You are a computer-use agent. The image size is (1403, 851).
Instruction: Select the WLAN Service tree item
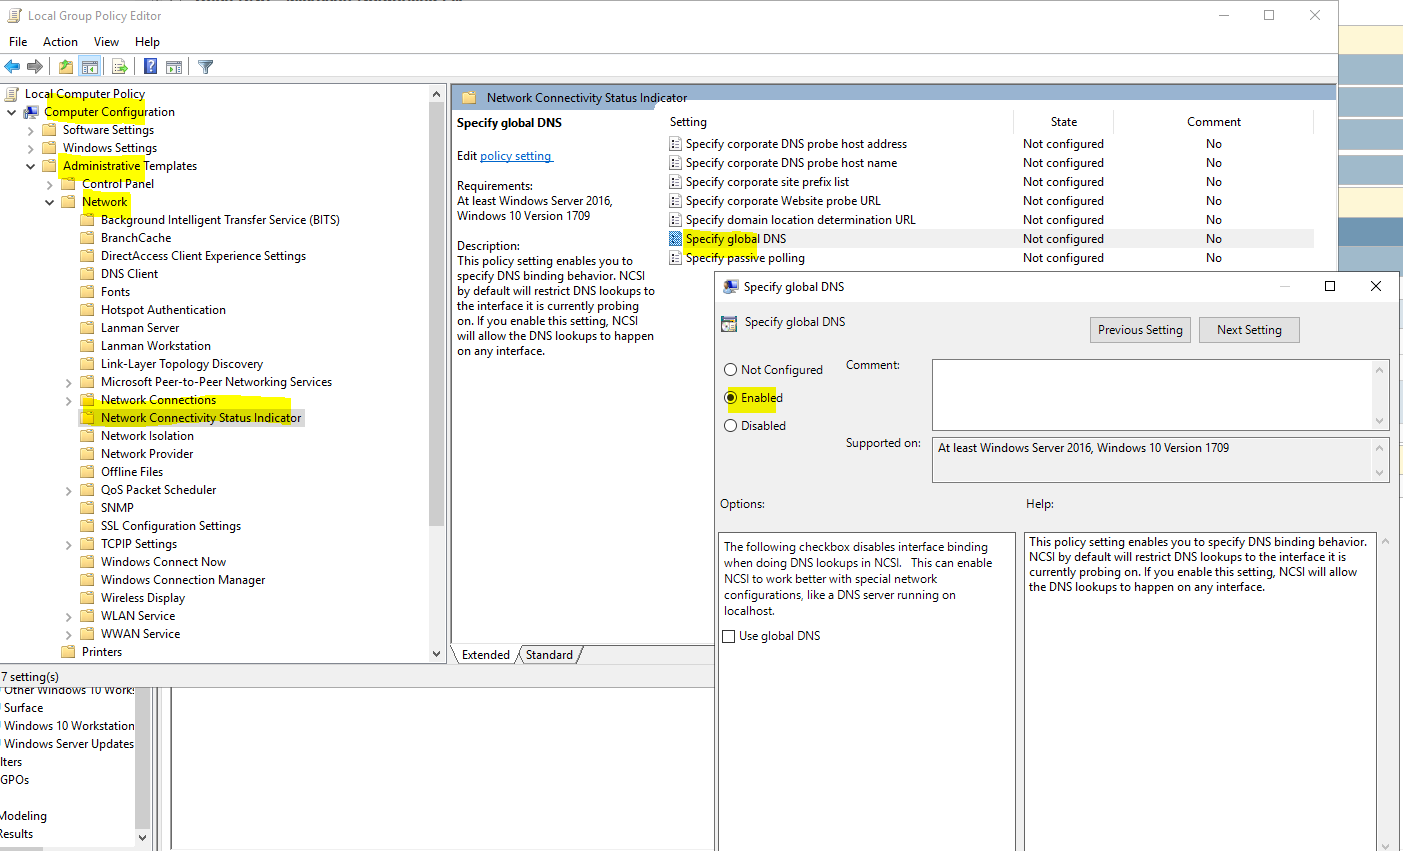point(138,616)
